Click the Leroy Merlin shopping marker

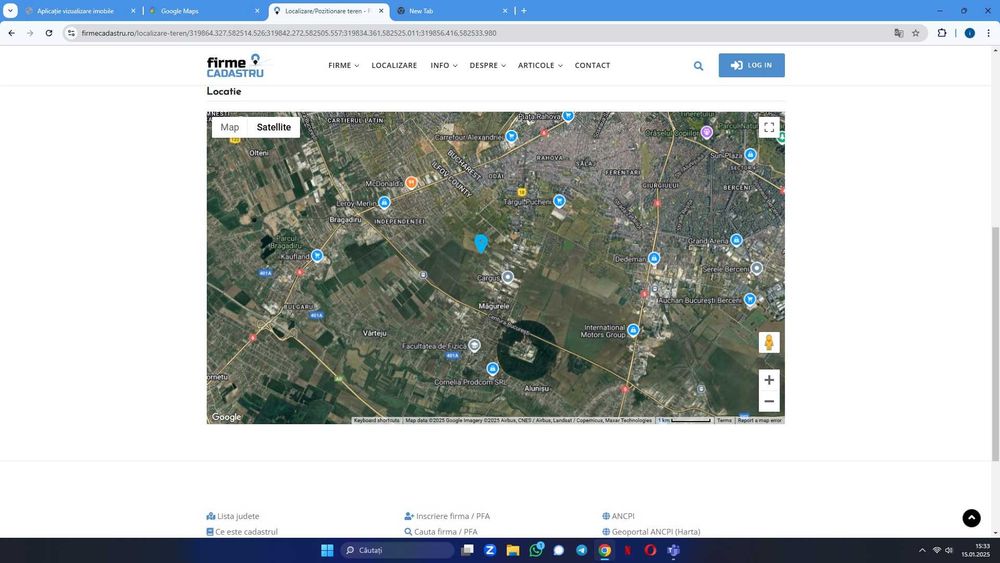[x=384, y=203]
